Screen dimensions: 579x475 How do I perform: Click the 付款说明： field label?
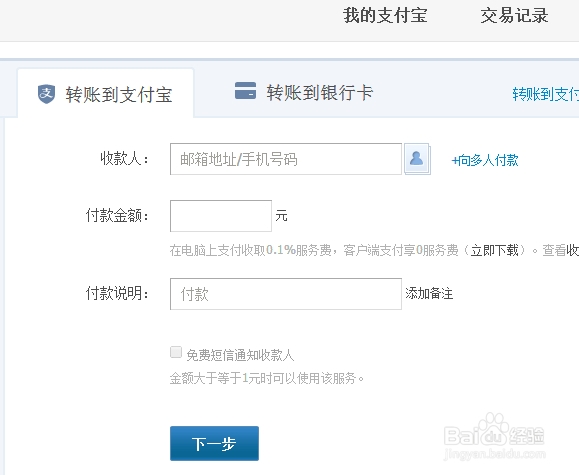tap(117, 294)
